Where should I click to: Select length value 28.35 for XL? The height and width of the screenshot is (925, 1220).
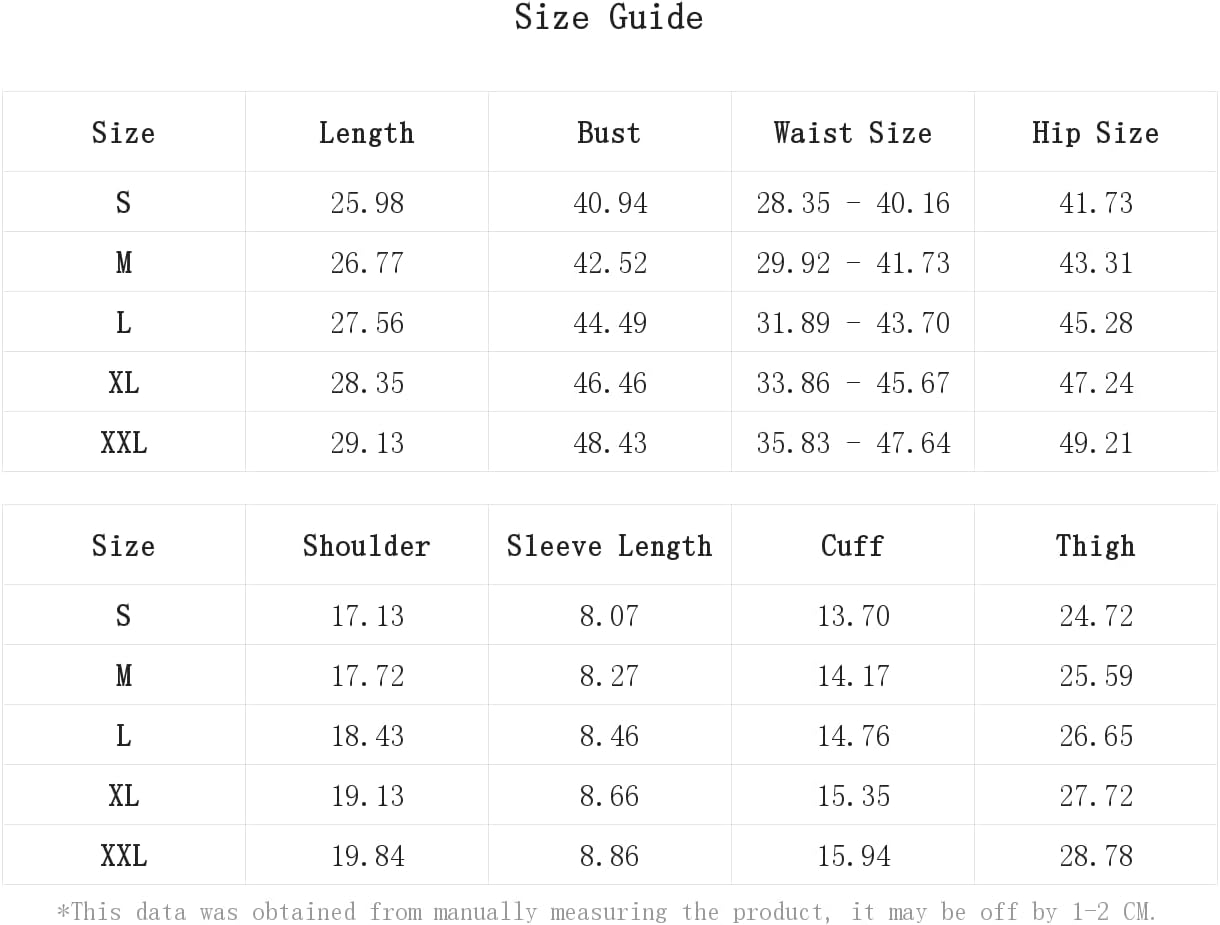click(367, 383)
